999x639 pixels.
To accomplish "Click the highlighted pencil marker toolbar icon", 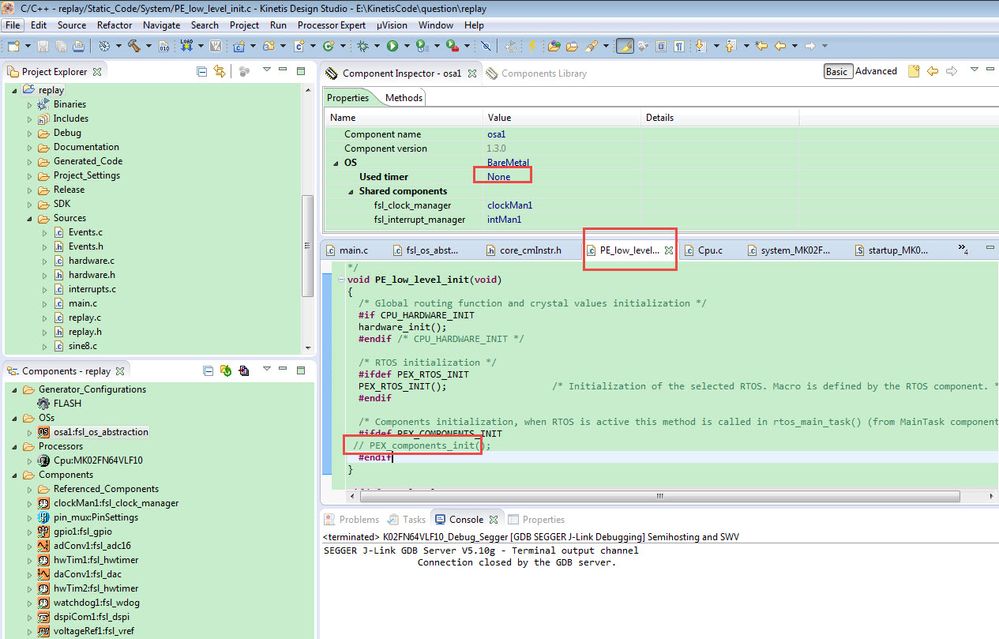I will click(625, 46).
